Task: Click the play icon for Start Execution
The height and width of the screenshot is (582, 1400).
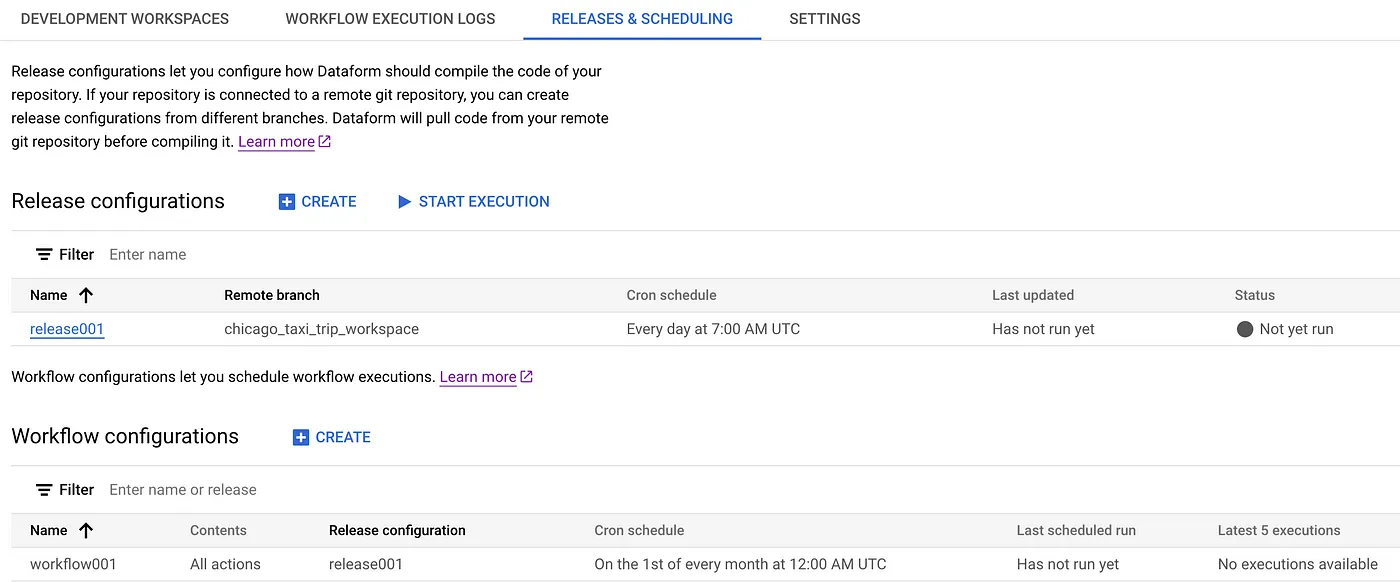Action: 404,202
